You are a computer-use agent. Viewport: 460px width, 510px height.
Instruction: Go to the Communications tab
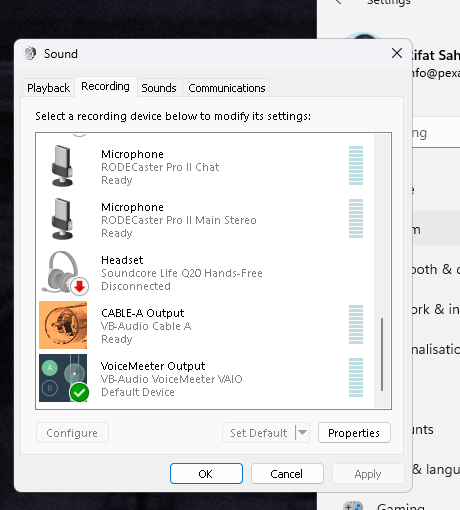[227, 88]
